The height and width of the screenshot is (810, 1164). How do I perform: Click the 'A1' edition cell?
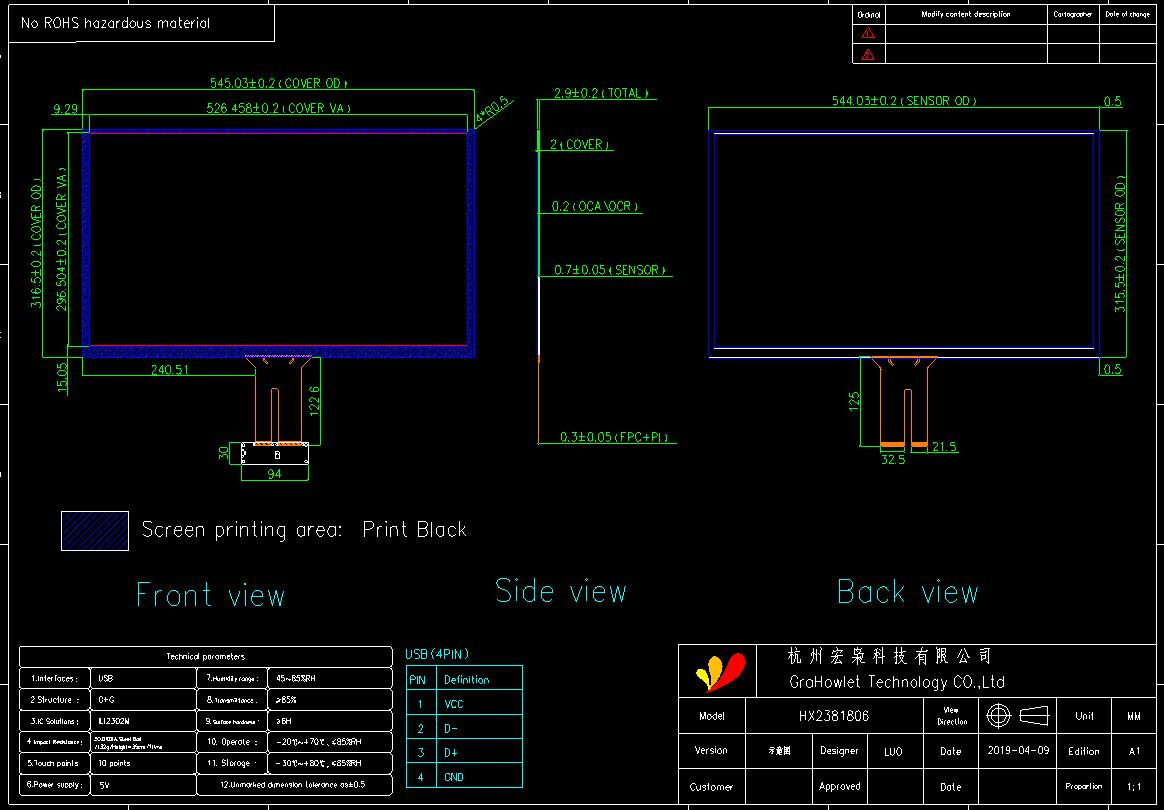point(1134,751)
